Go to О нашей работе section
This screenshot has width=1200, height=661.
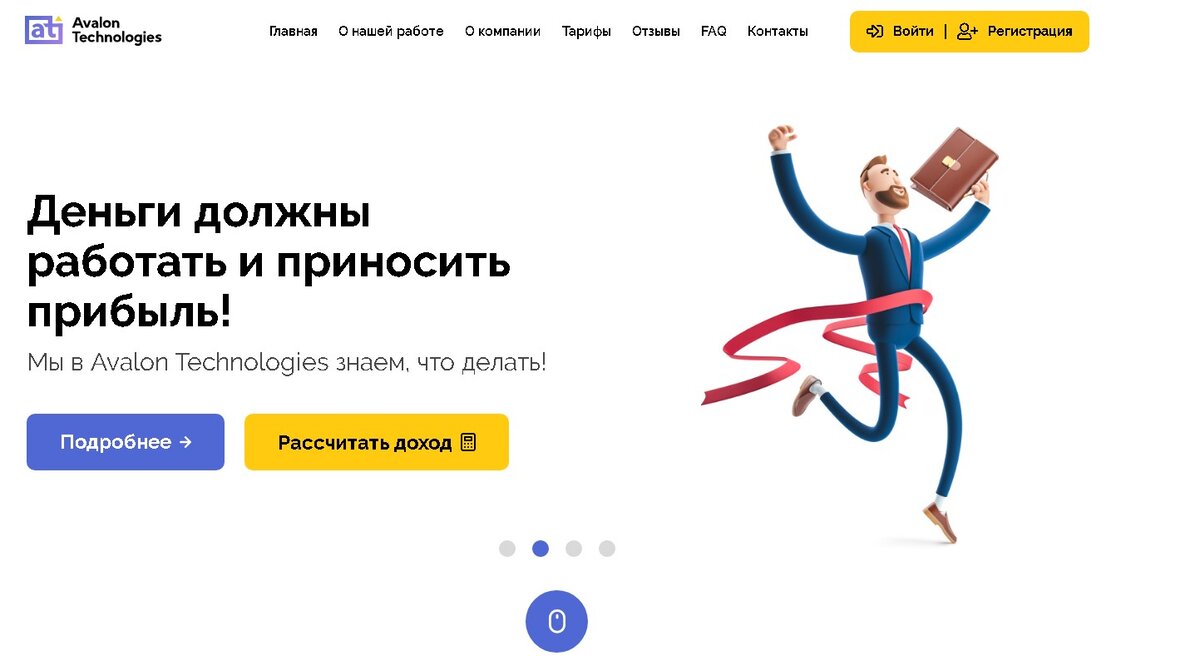click(x=391, y=31)
